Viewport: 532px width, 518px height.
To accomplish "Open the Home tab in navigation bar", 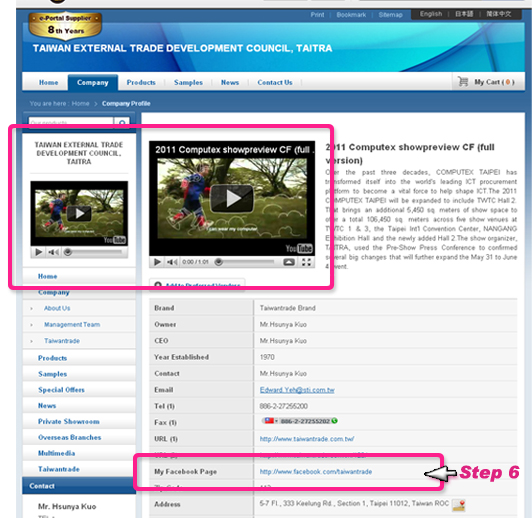I will 49,82.
